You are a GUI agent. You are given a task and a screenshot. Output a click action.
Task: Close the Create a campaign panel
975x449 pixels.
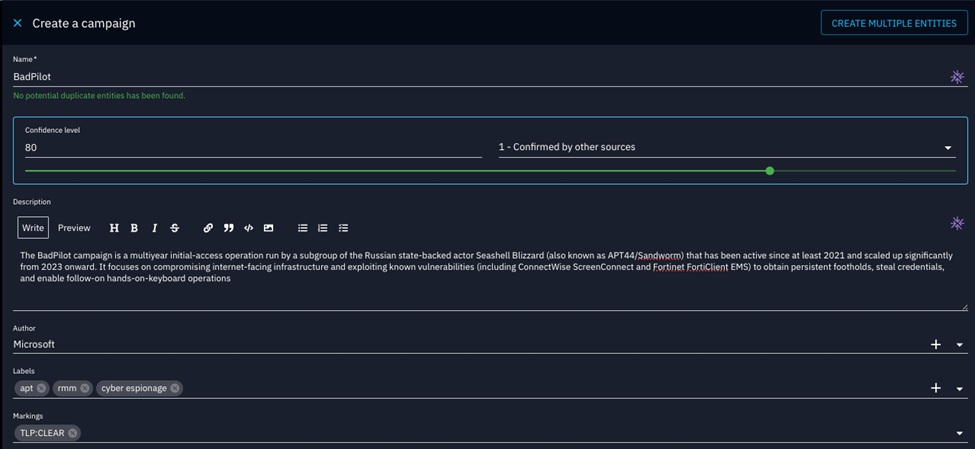click(x=17, y=23)
